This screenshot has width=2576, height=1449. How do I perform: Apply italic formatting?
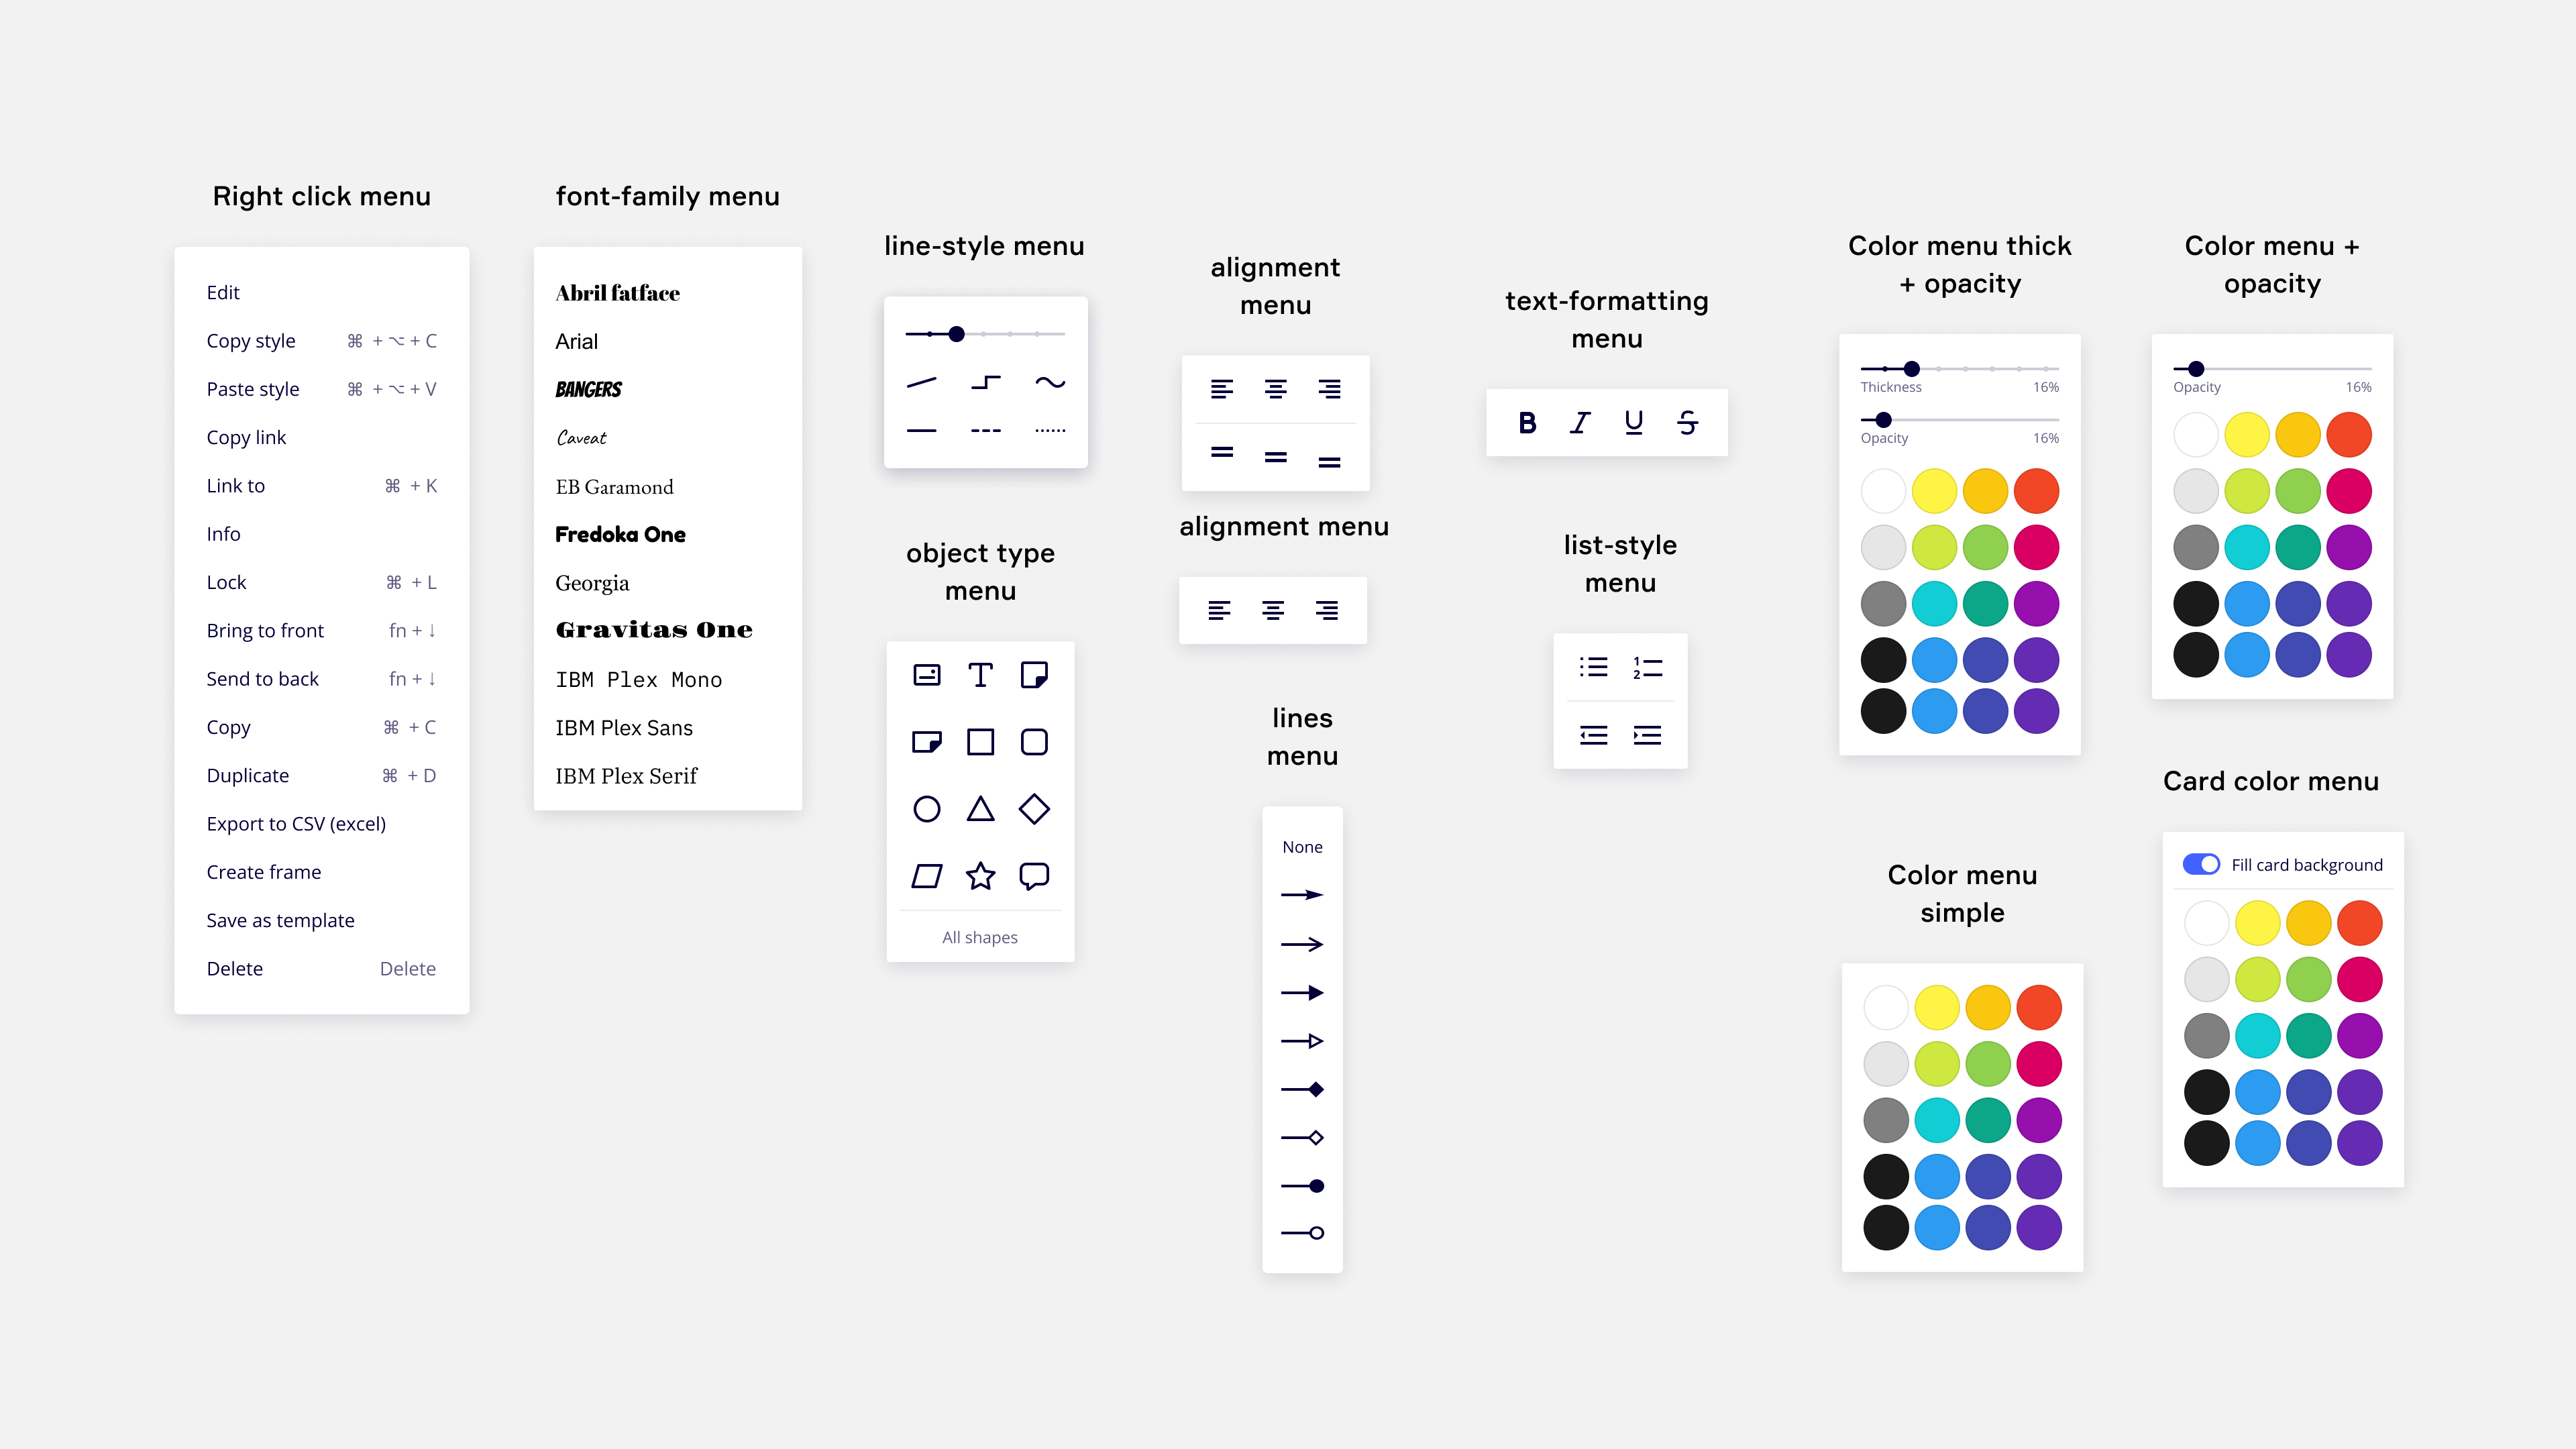coord(1580,422)
